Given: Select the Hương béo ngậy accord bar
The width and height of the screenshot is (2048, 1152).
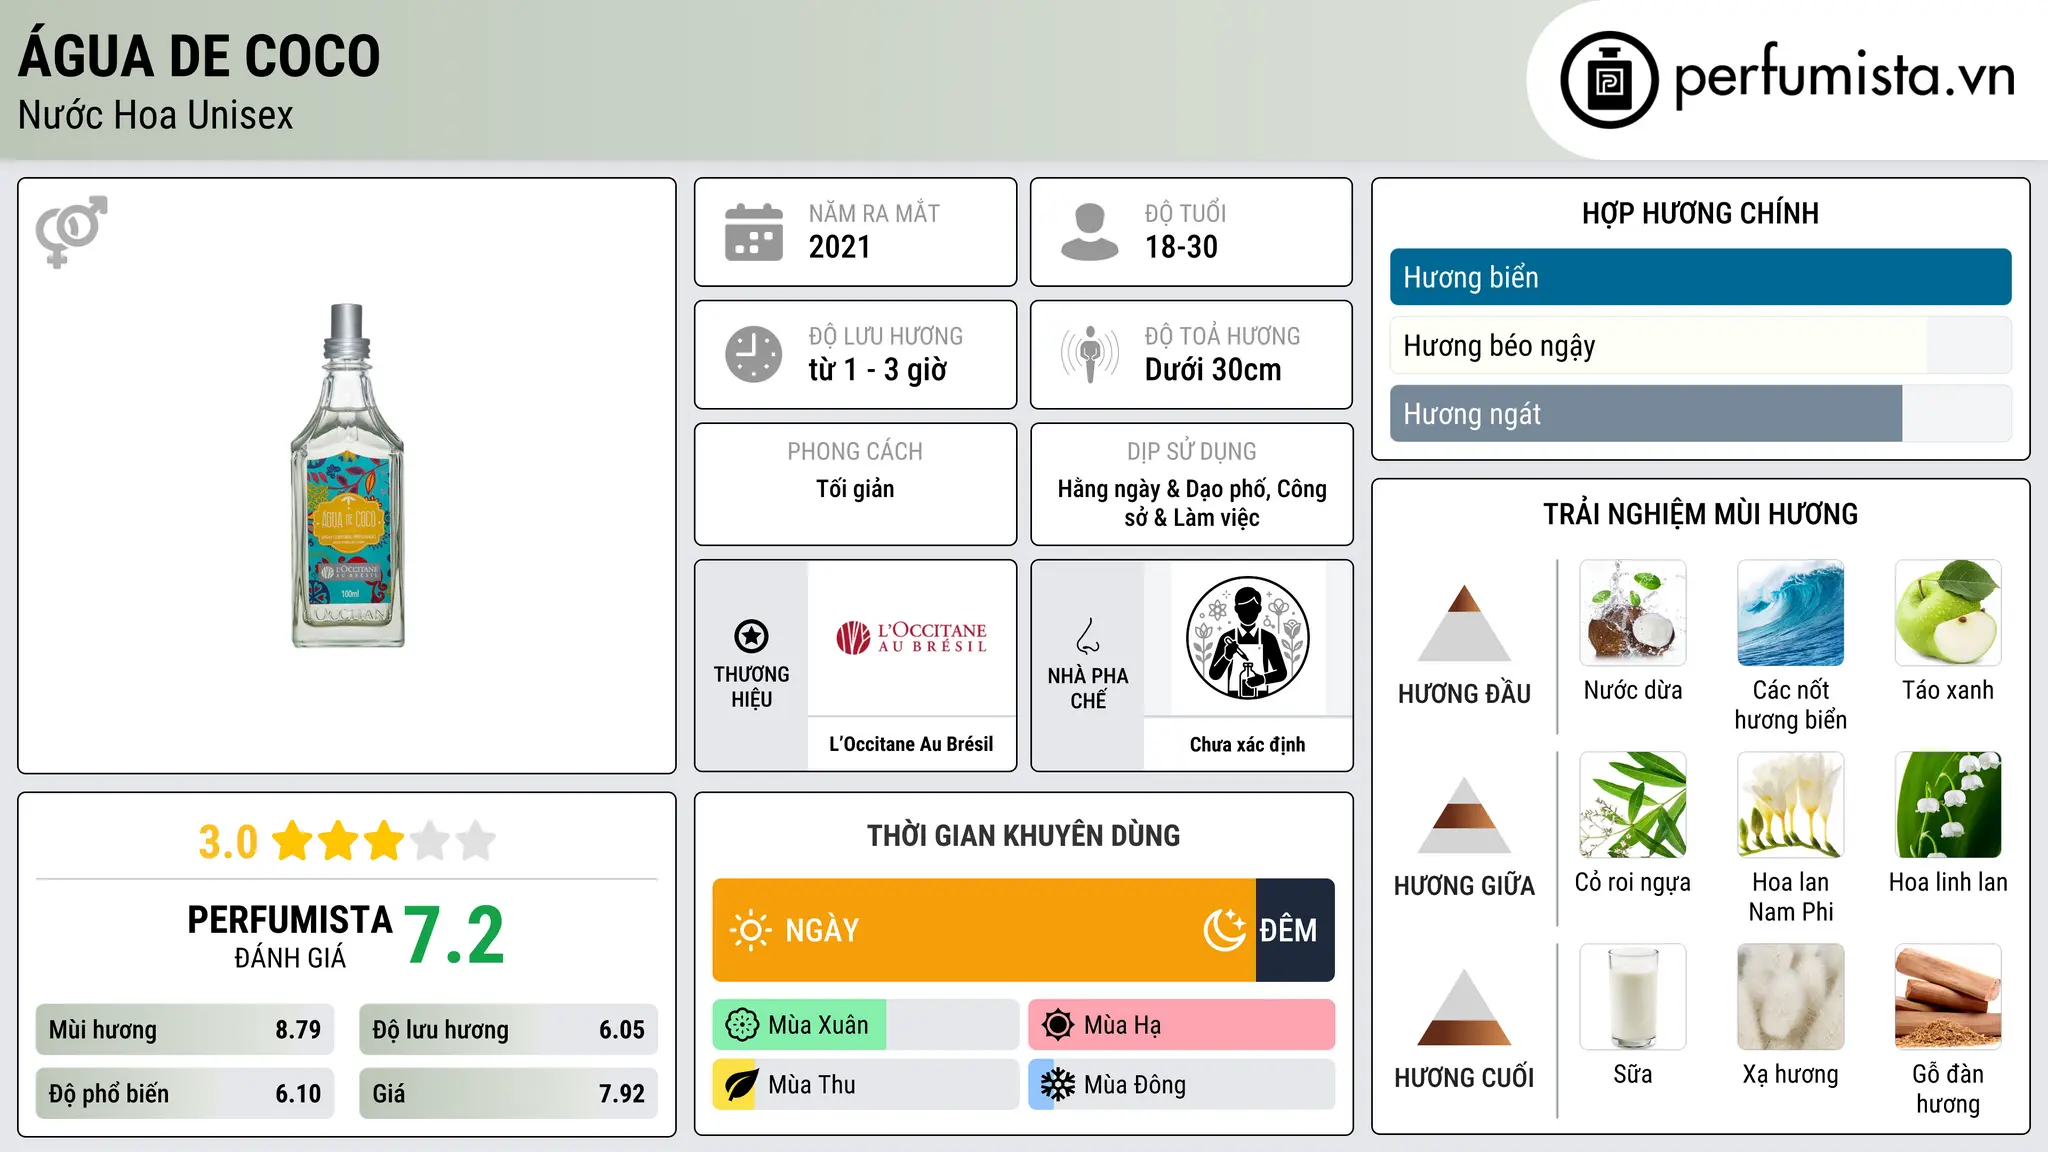Looking at the screenshot, I should point(1700,345).
